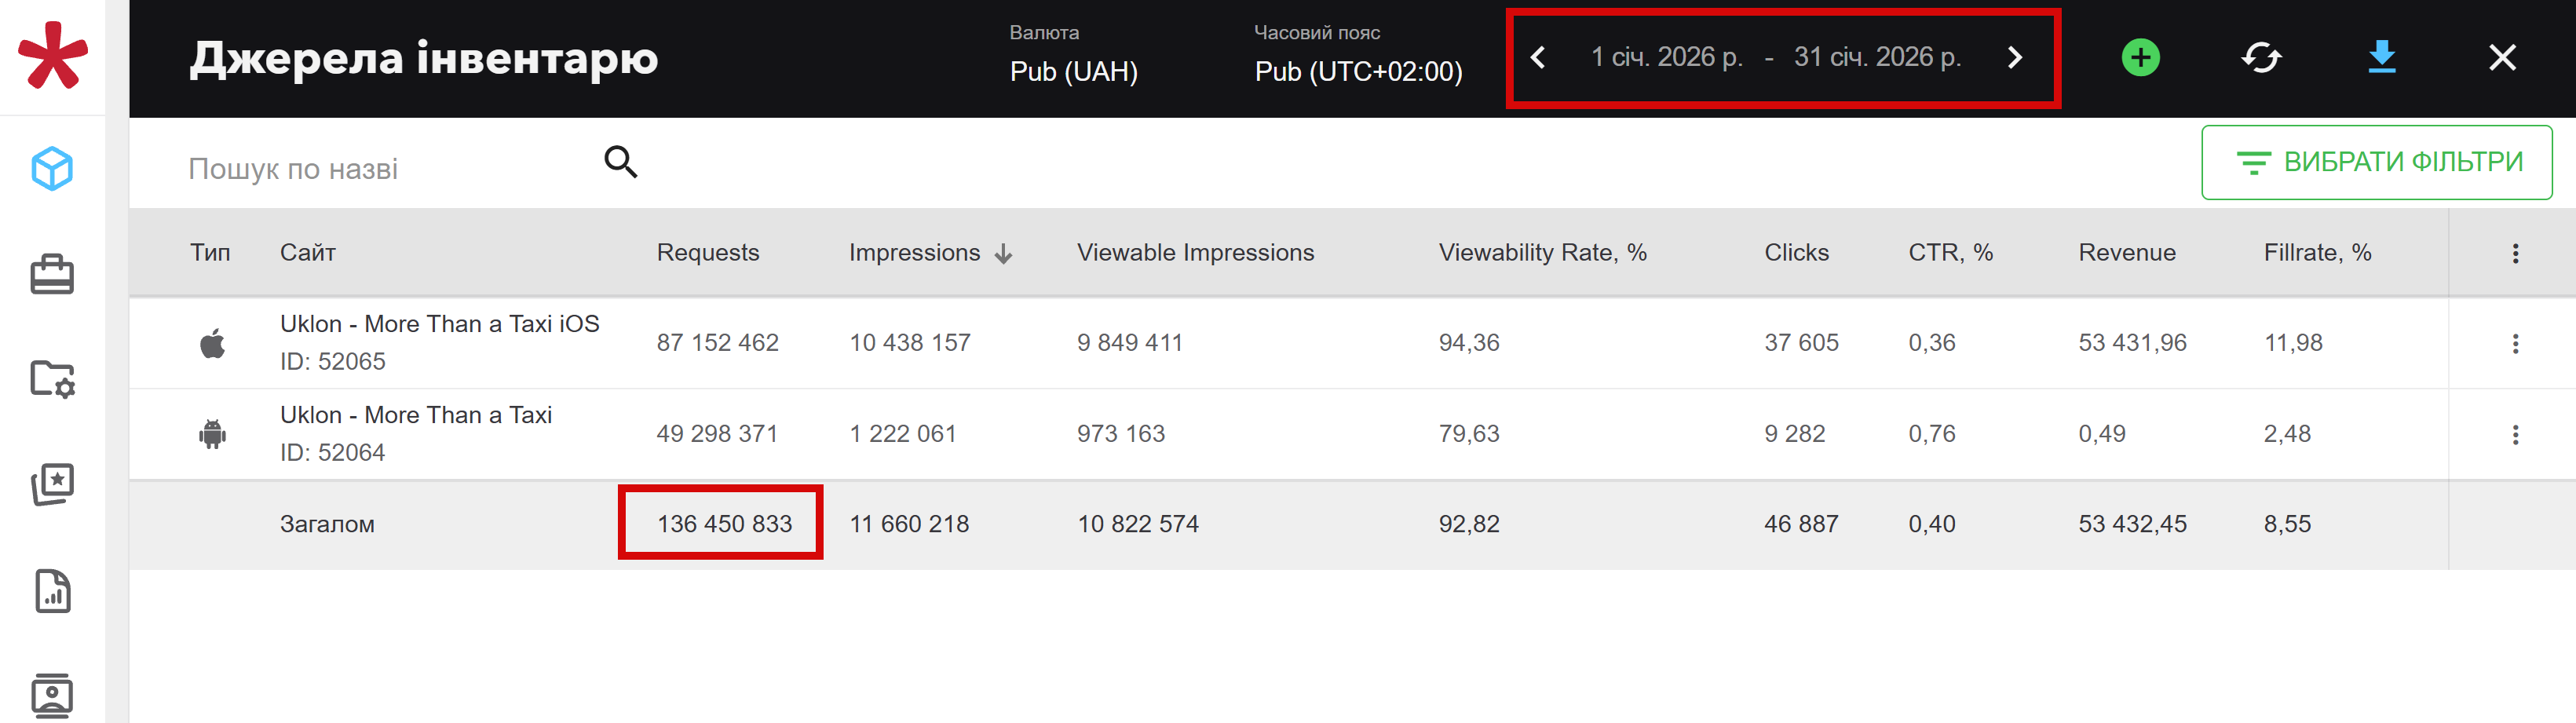2576x723 pixels.
Task: Open table column options menu
Action: point(2515,254)
